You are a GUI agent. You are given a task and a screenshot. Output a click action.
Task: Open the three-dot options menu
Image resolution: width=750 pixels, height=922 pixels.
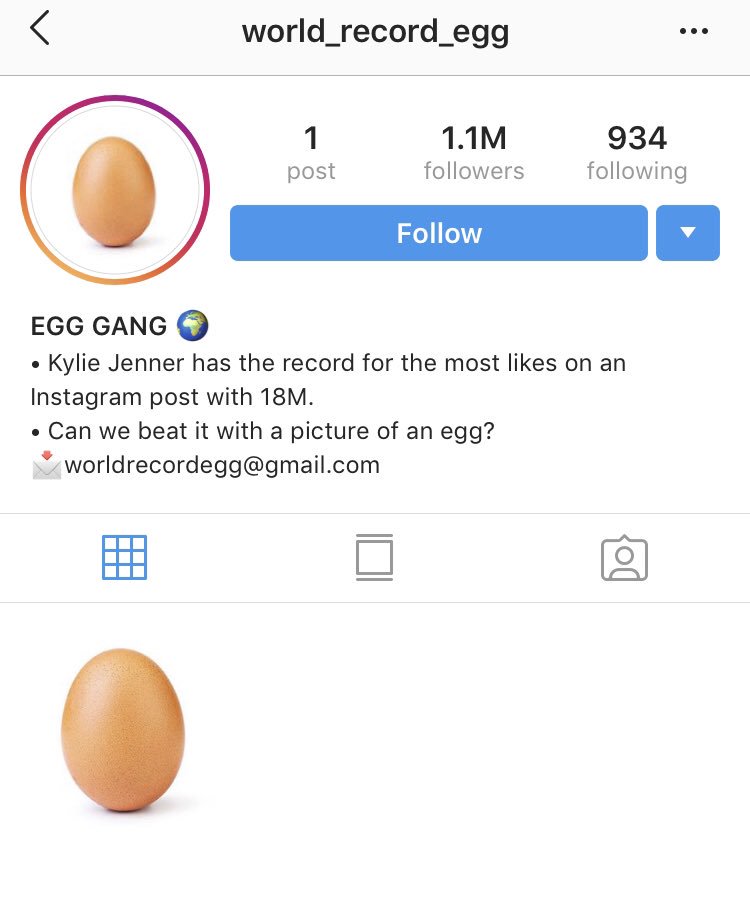click(x=694, y=31)
